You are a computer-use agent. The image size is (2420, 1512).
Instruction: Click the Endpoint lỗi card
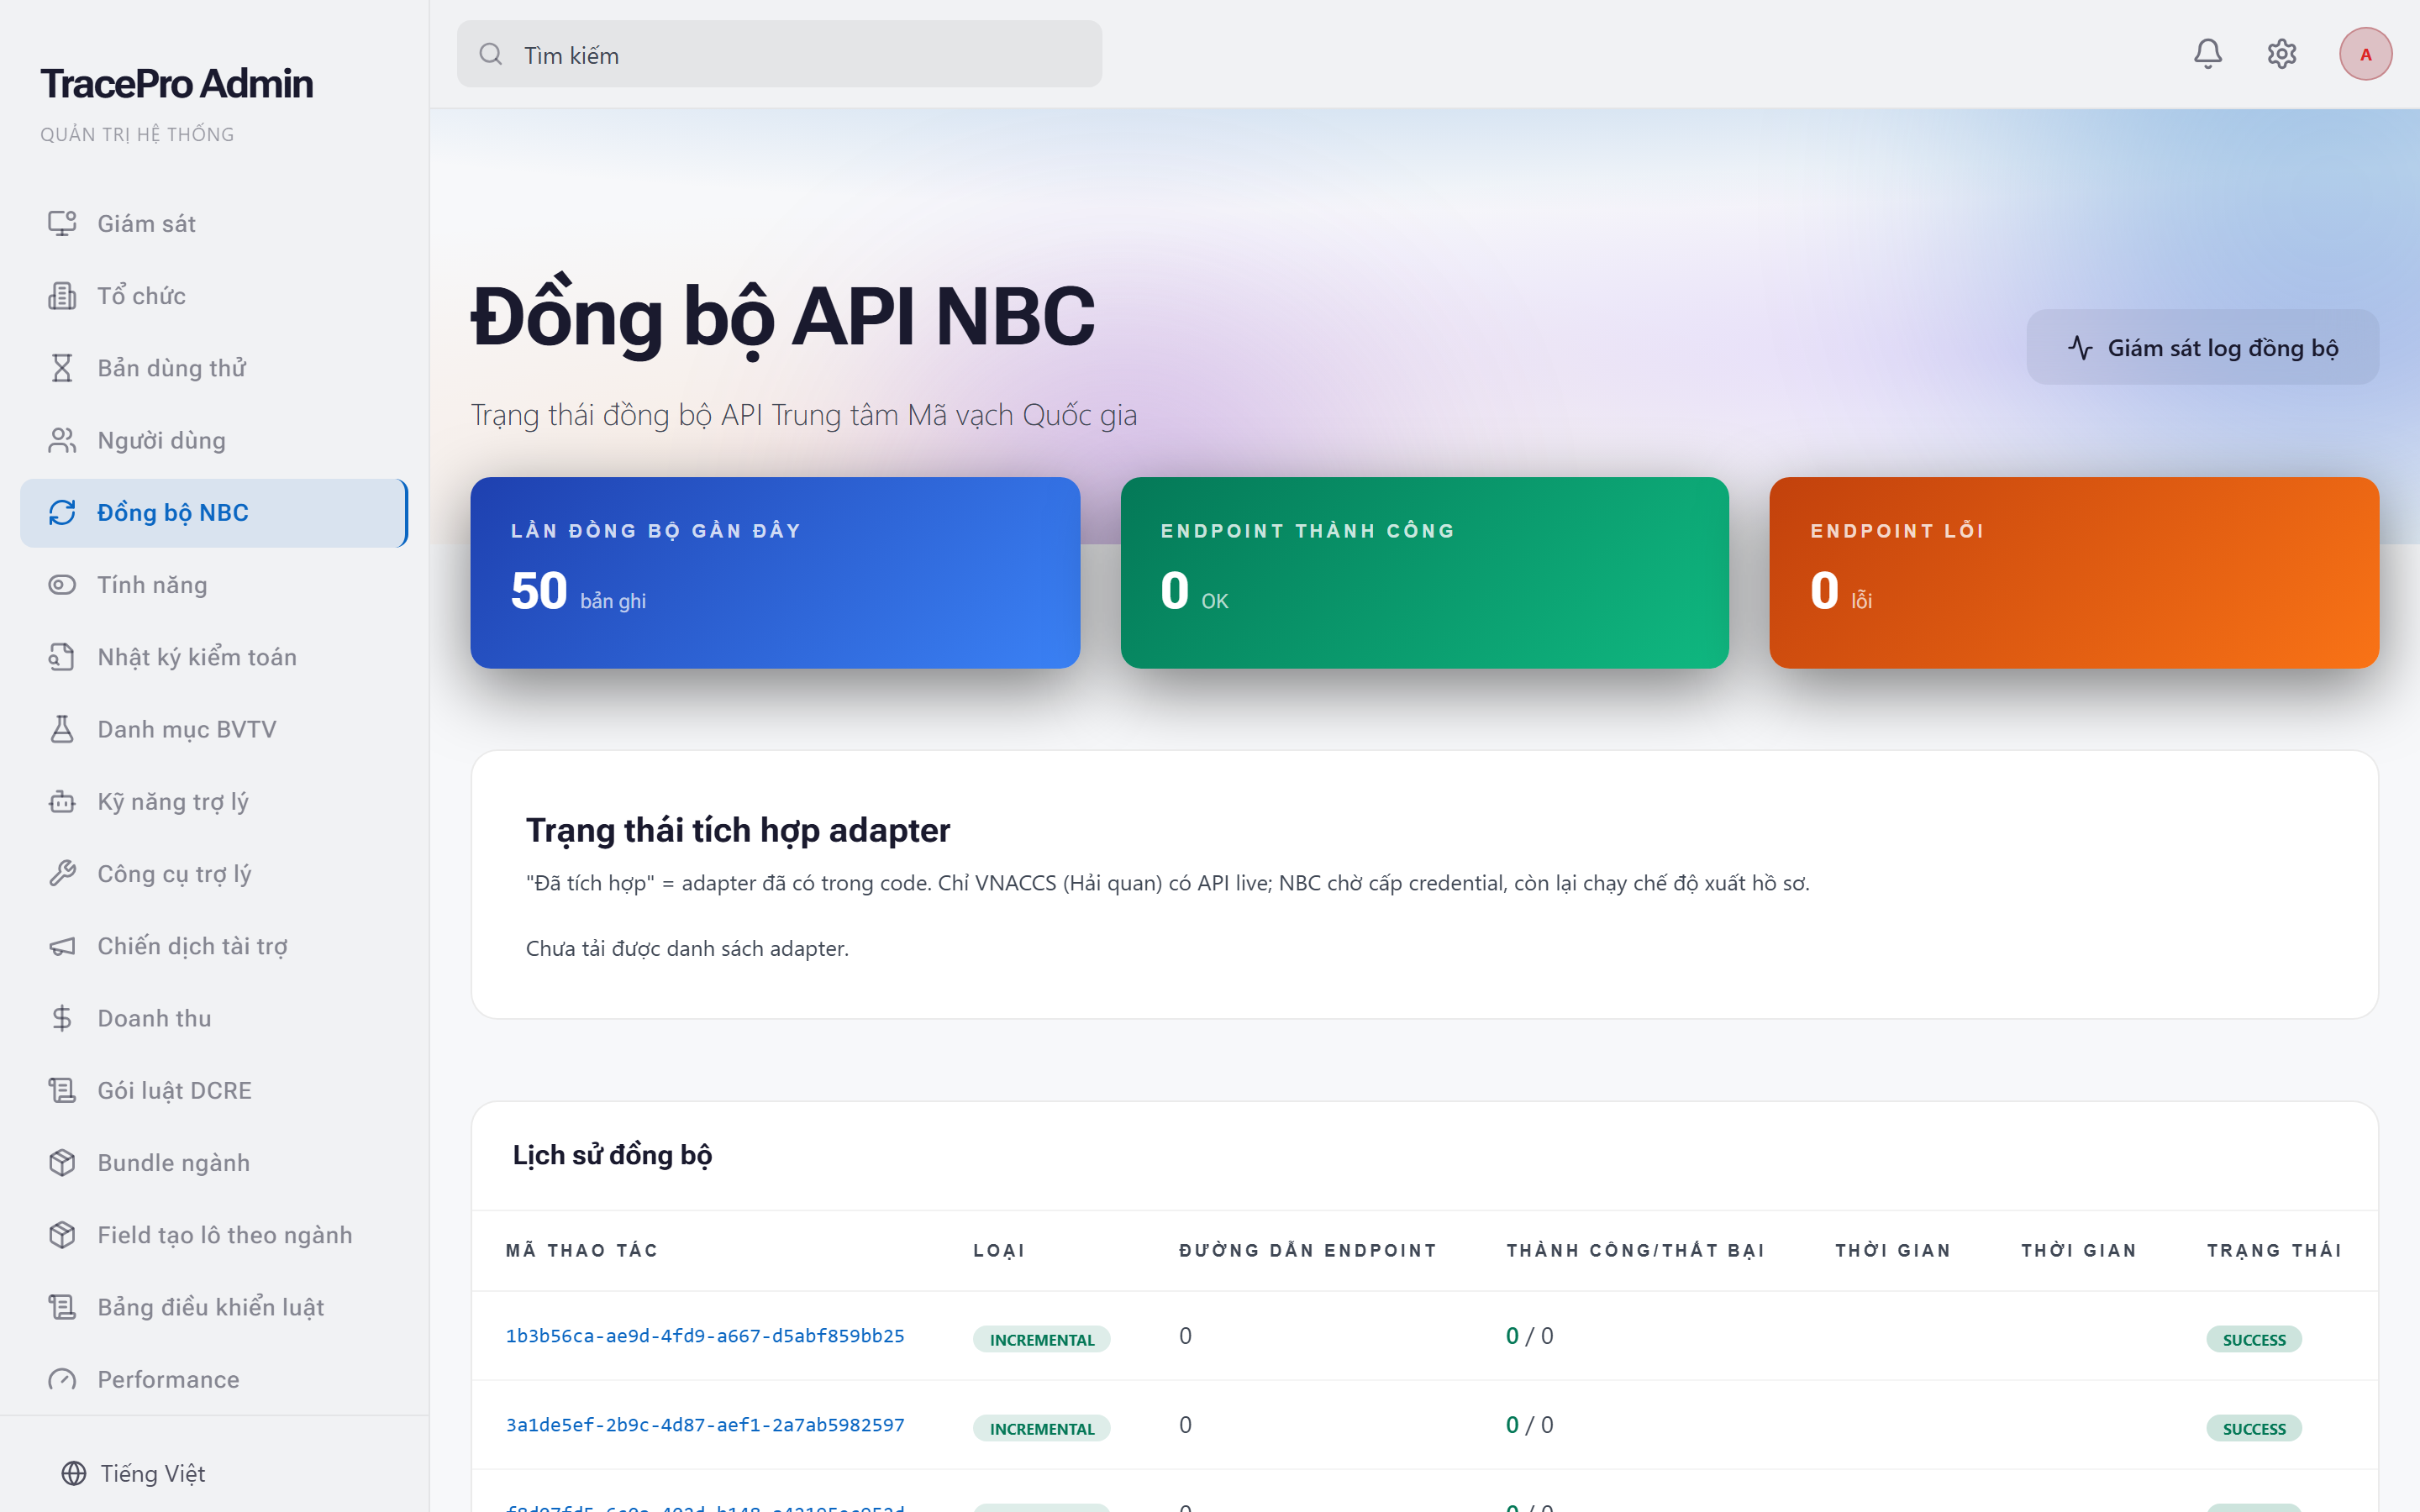(x=2074, y=572)
